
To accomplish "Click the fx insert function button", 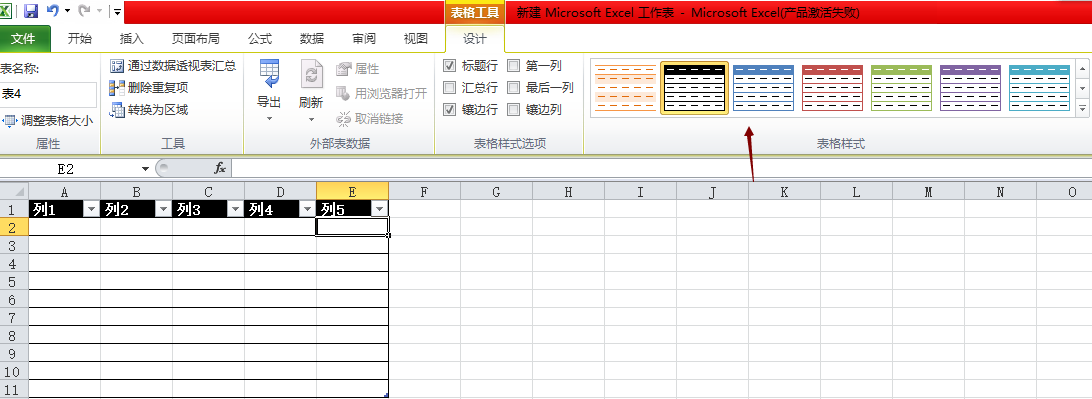I will [220, 169].
